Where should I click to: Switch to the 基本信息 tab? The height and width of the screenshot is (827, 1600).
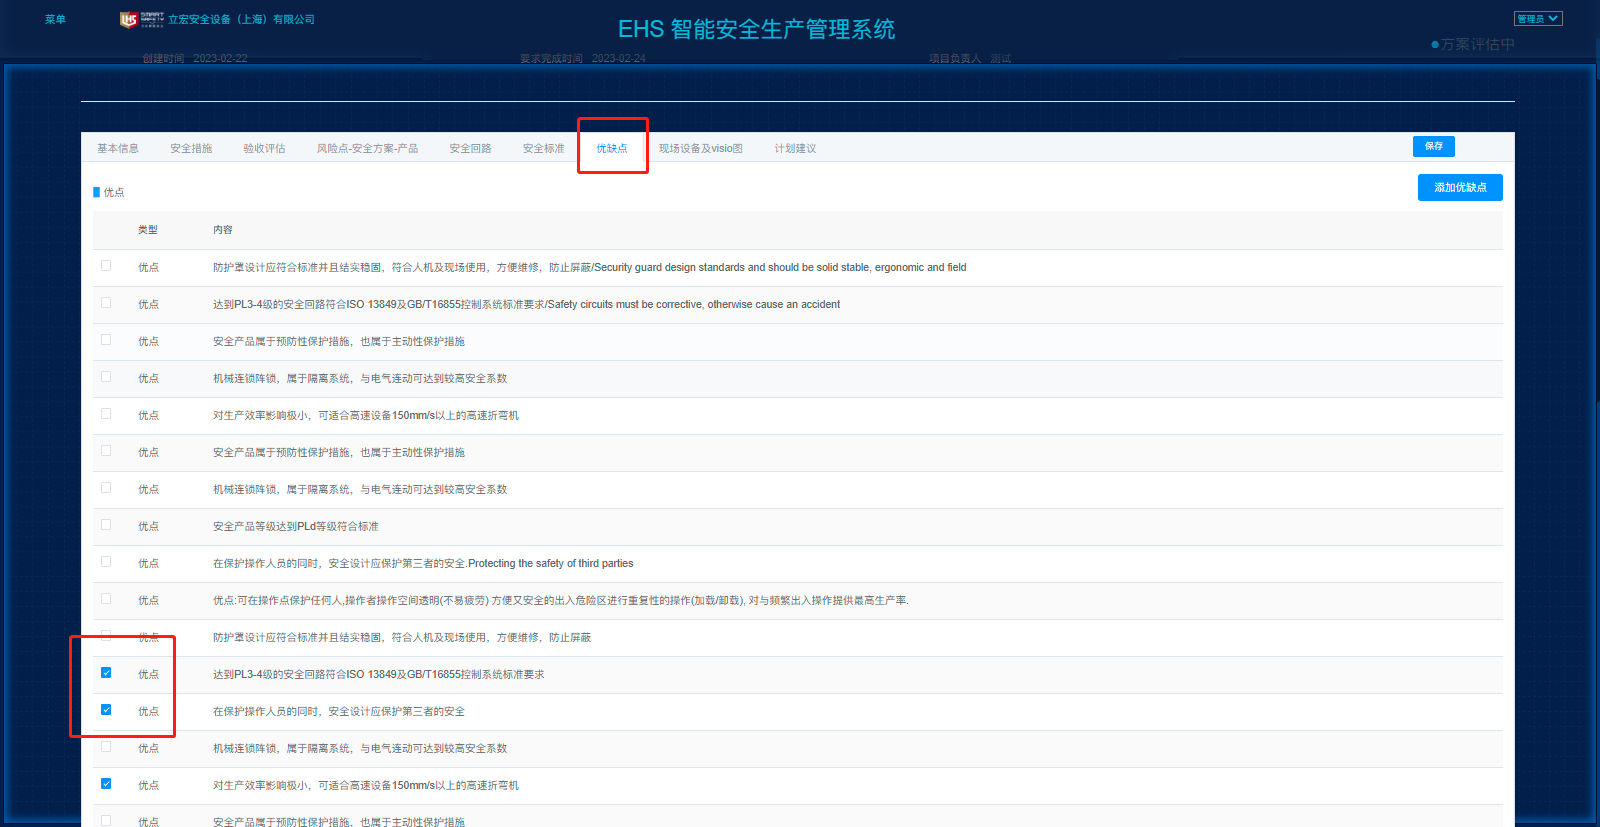[118, 148]
